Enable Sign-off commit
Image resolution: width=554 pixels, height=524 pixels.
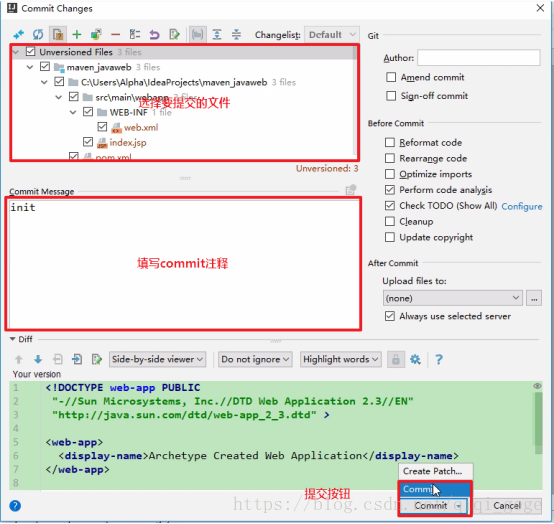(x=391, y=96)
